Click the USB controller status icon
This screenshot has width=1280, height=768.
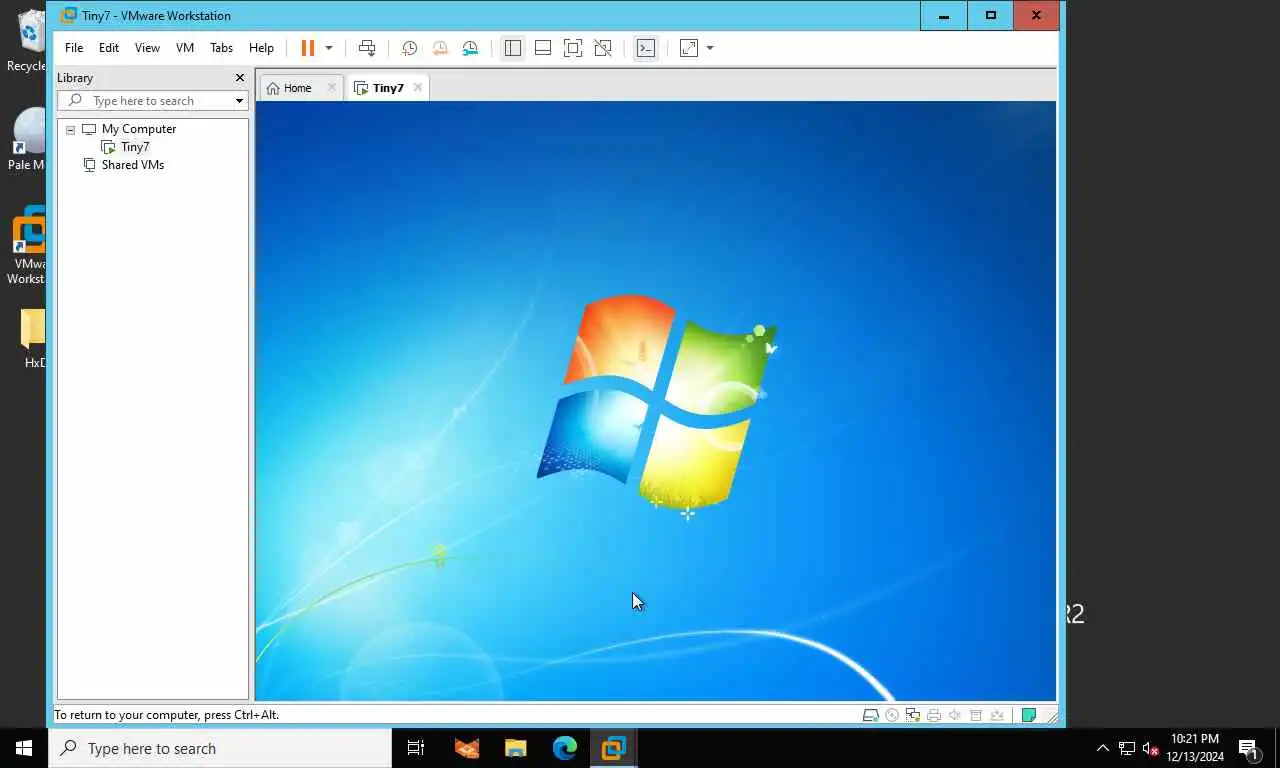(976, 715)
